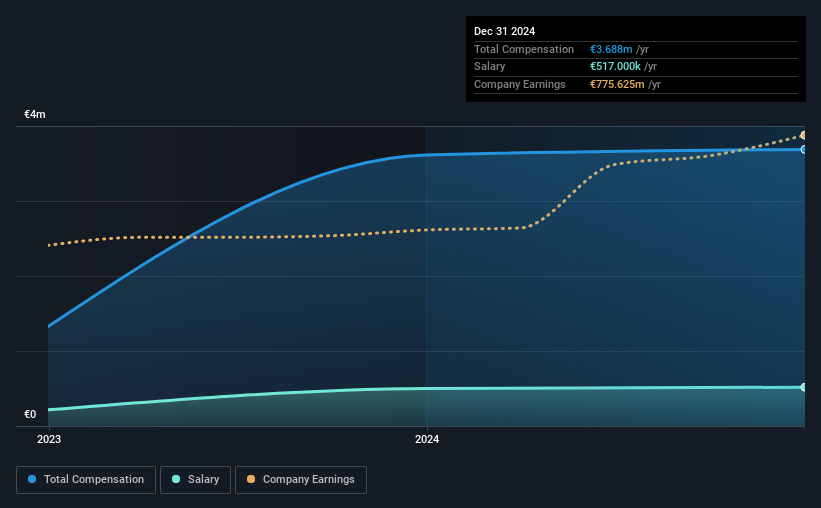Screen dimensions: 821x508
Task: Click the 2023 x-axis label
Action: [x=49, y=439]
